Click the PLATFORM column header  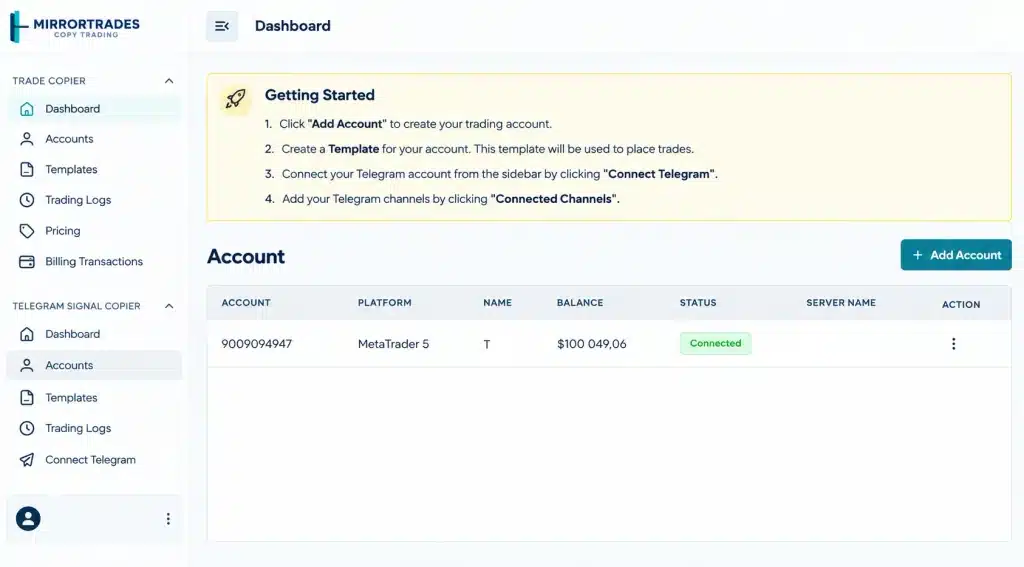385,302
